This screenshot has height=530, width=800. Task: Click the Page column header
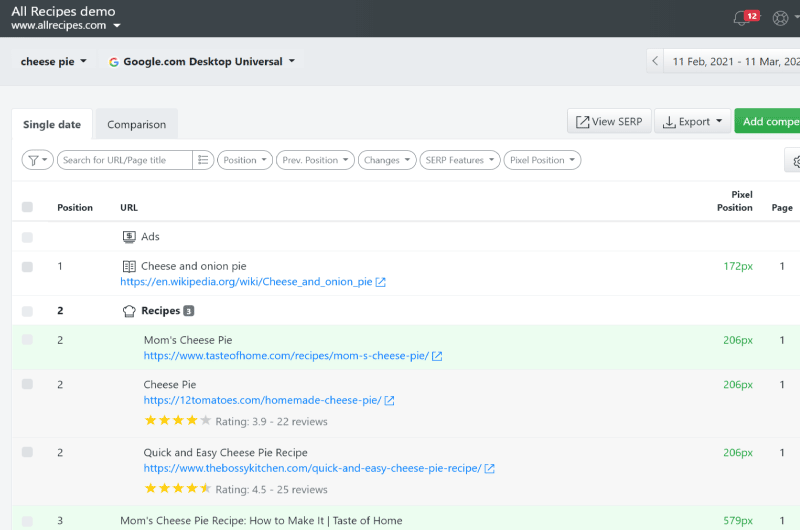pos(782,208)
